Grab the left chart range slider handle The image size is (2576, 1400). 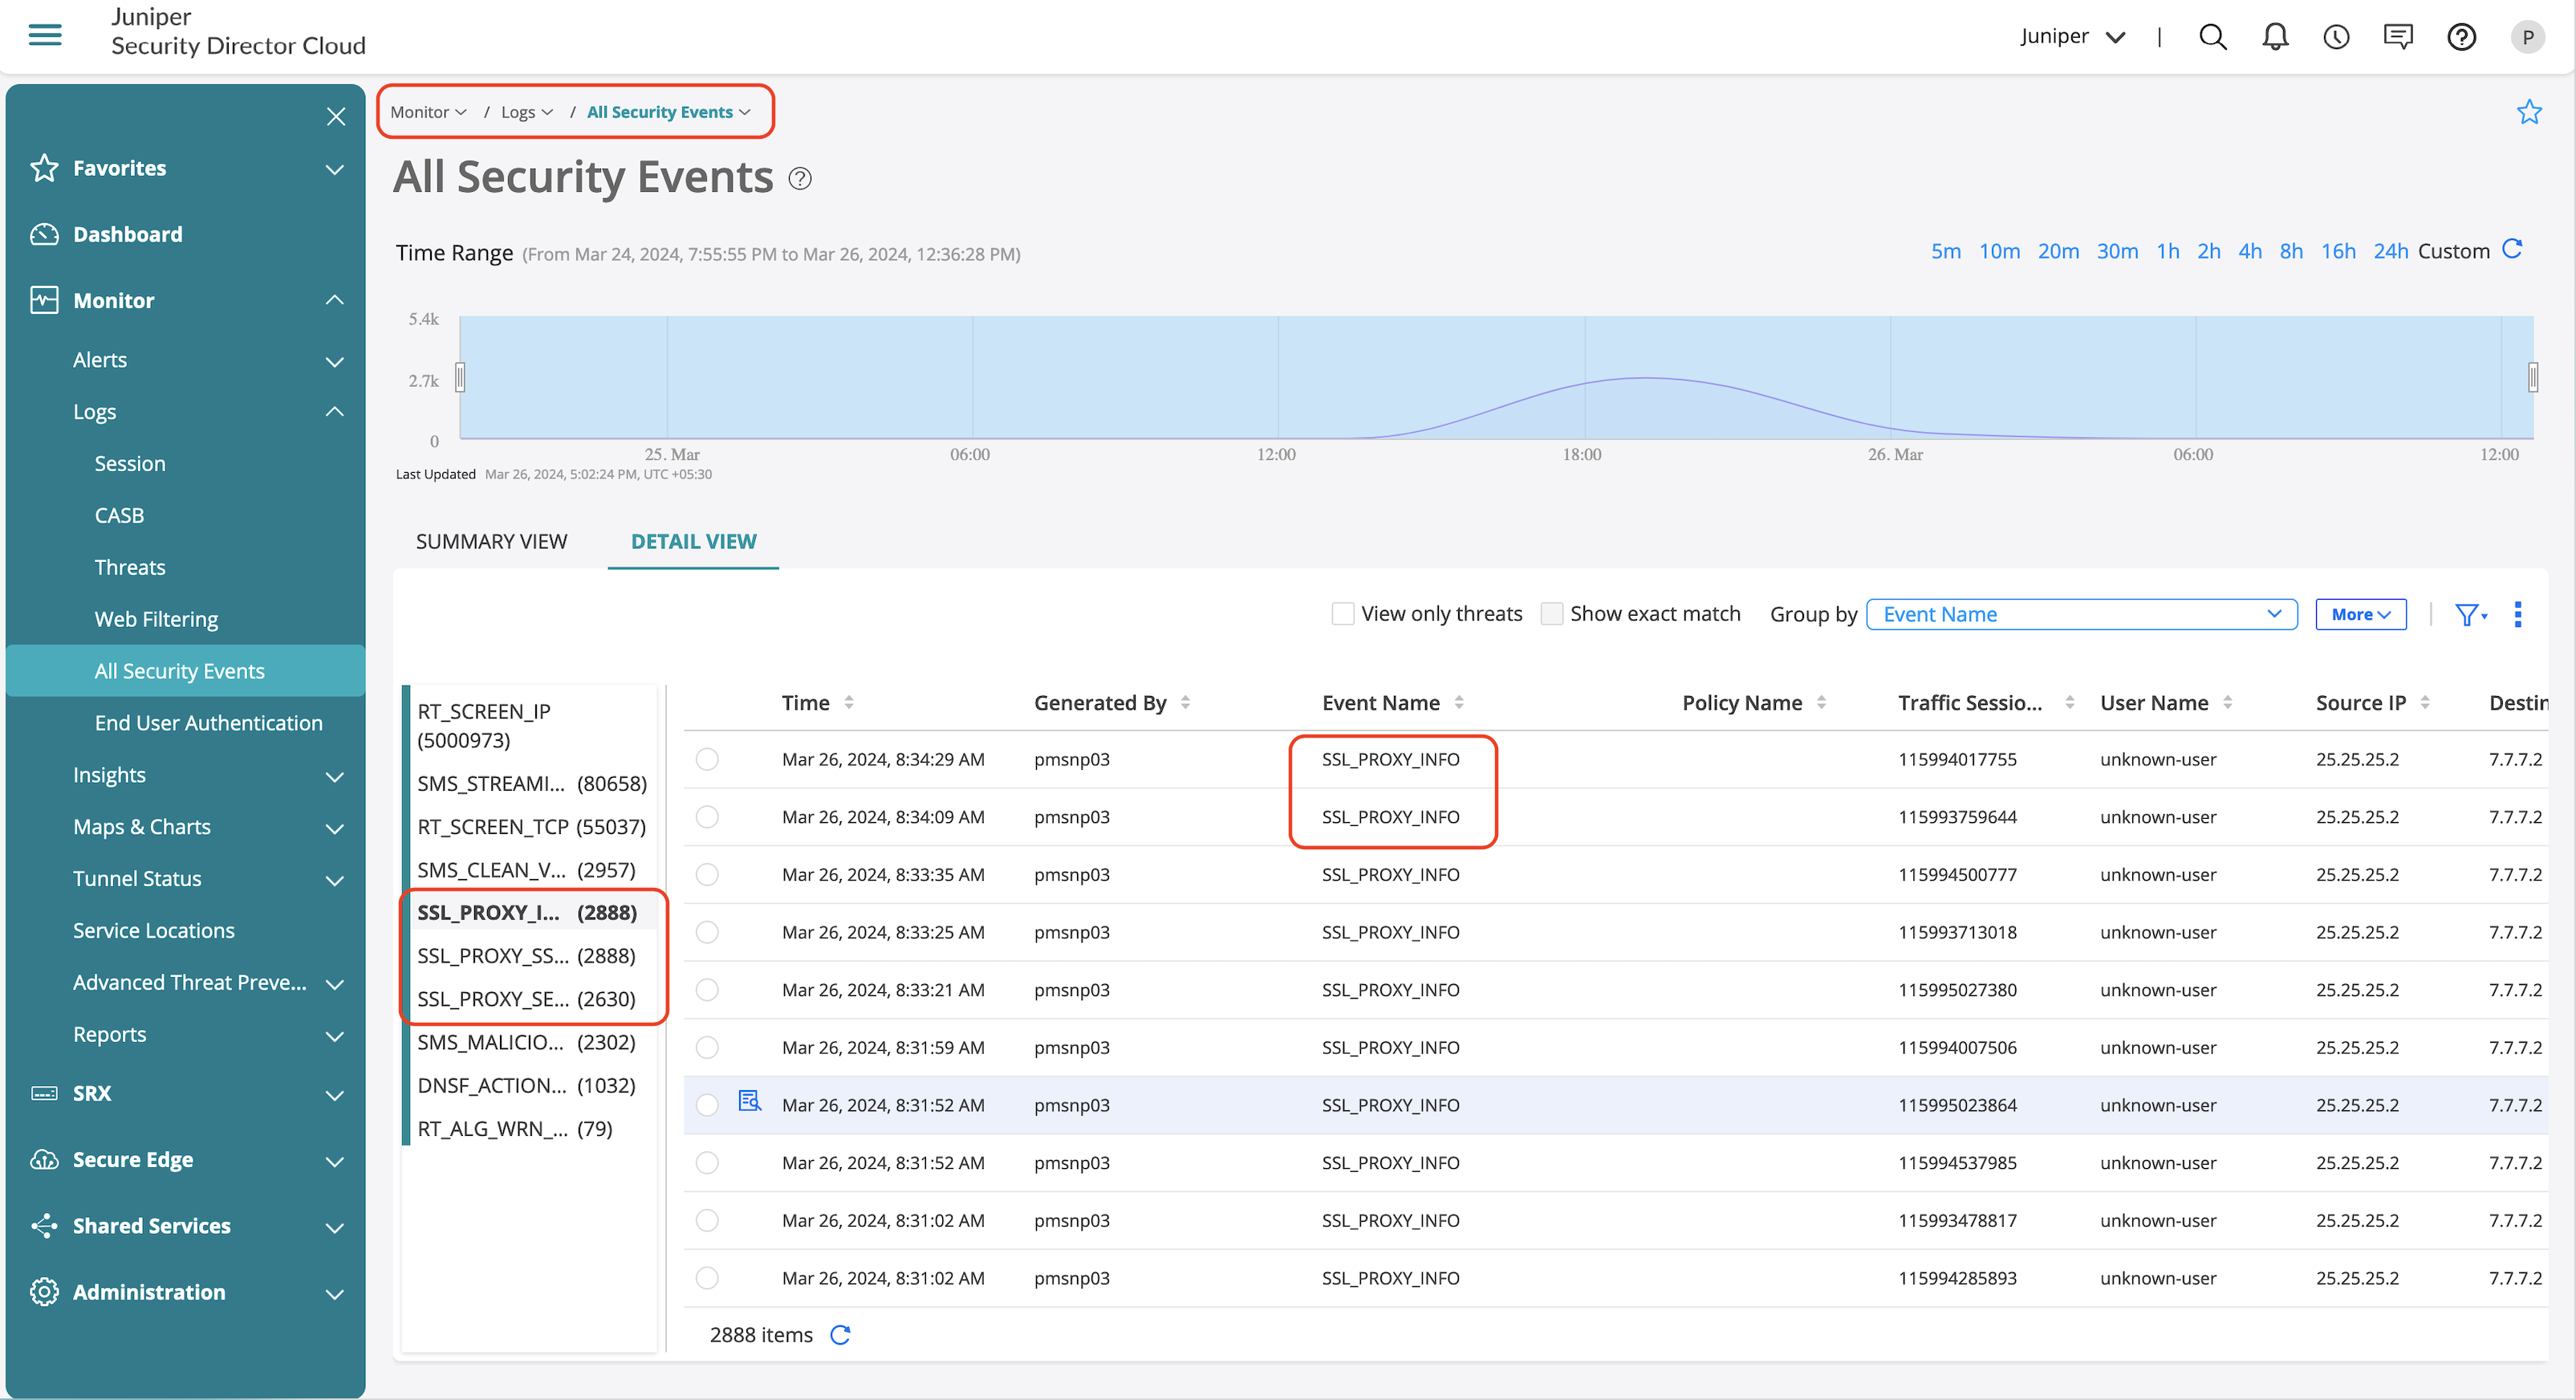coord(460,377)
